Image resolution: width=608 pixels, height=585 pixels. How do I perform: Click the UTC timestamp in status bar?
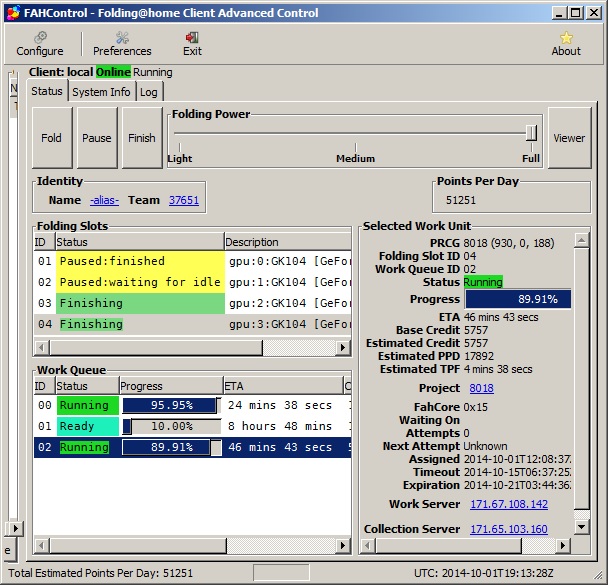484,573
